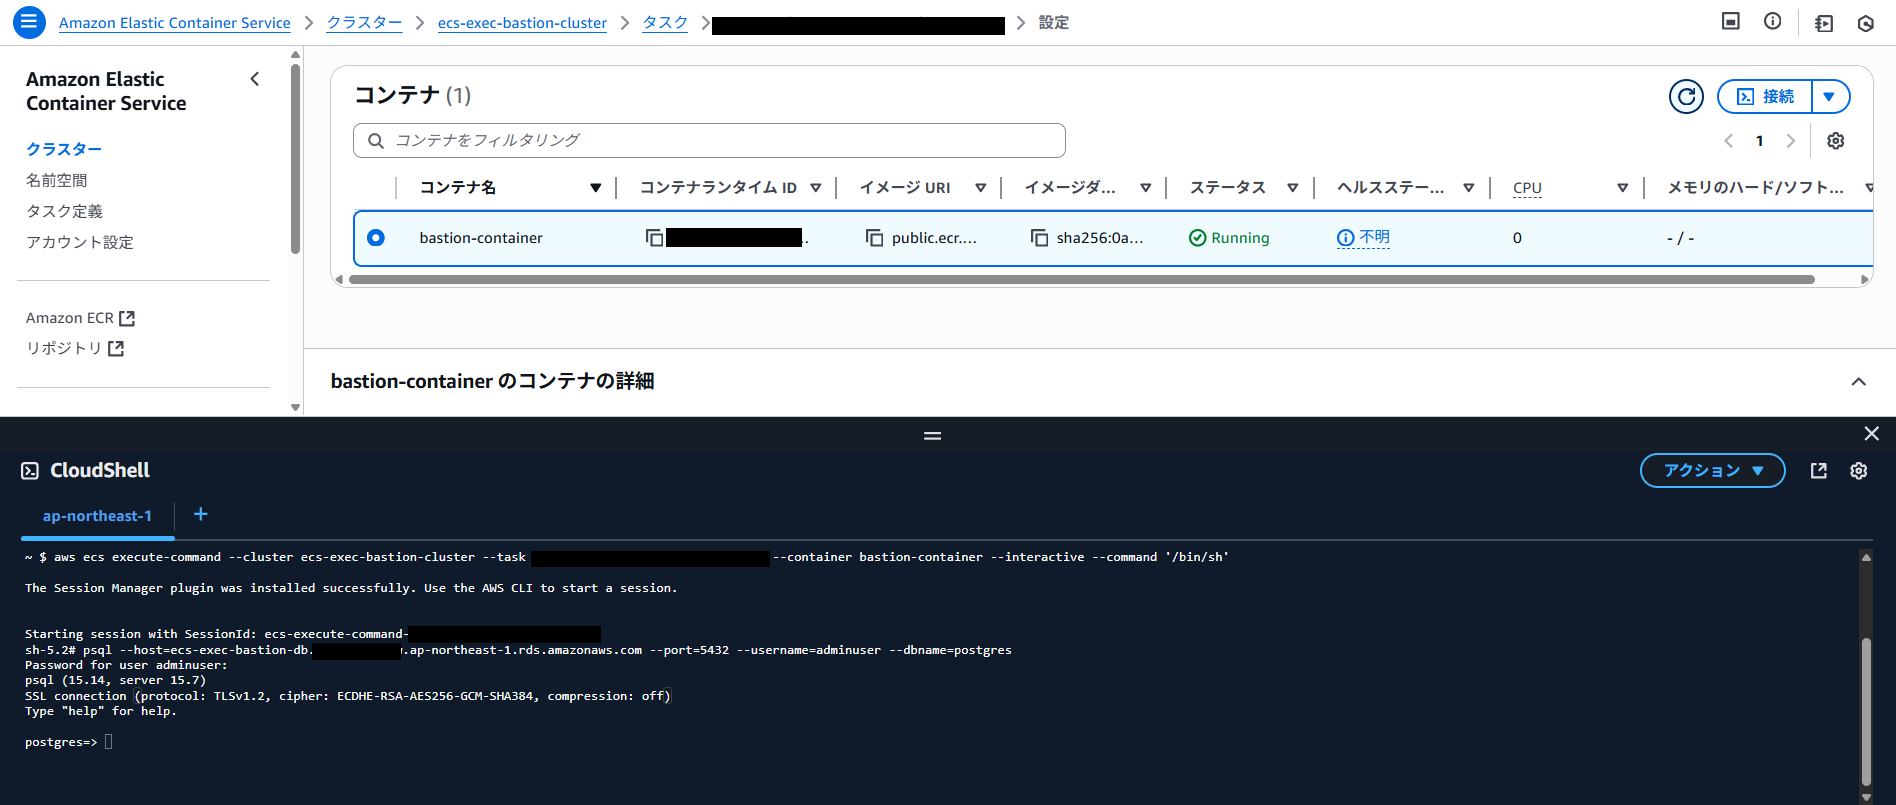This screenshot has height=805, width=1896.
Task: Copy the container runtime ID
Action: coord(654,238)
